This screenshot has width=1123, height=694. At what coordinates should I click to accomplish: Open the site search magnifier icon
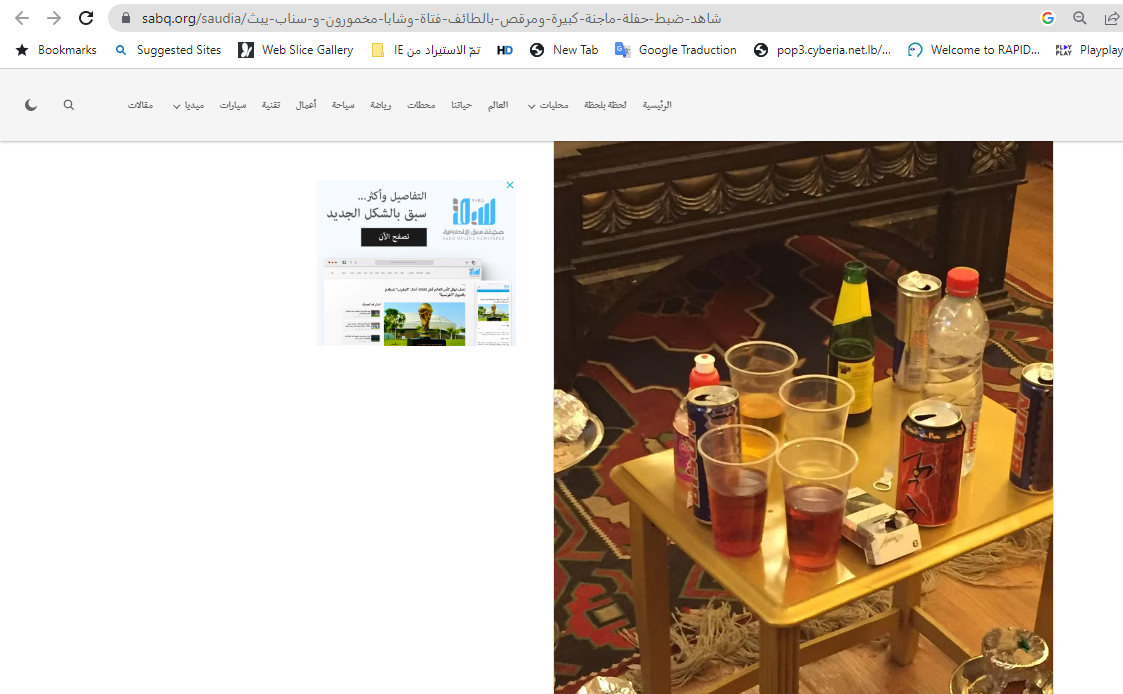point(69,105)
